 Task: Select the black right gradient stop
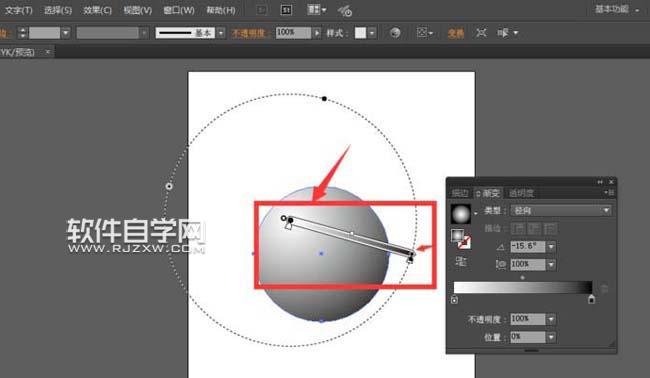[x=592, y=299]
